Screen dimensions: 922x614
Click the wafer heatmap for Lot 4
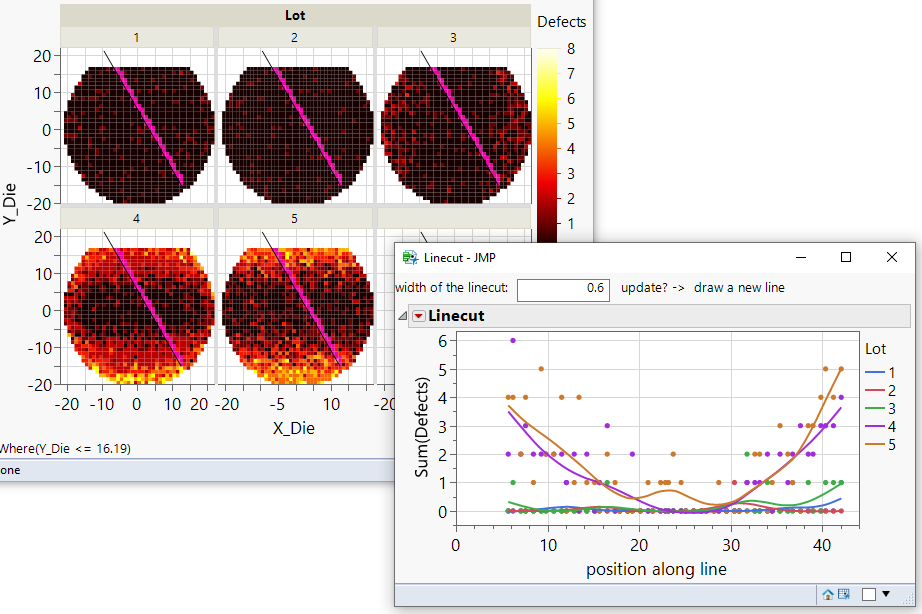click(x=138, y=316)
